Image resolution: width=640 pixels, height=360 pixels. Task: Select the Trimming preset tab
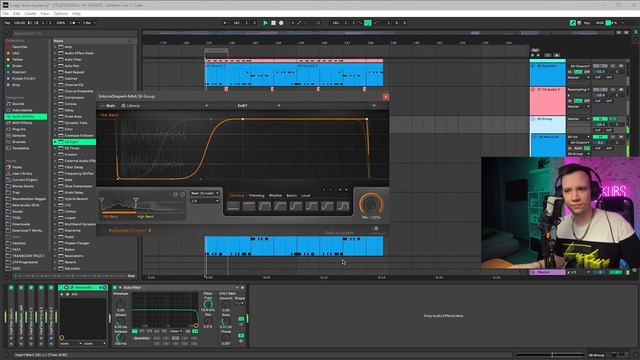point(256,196)
